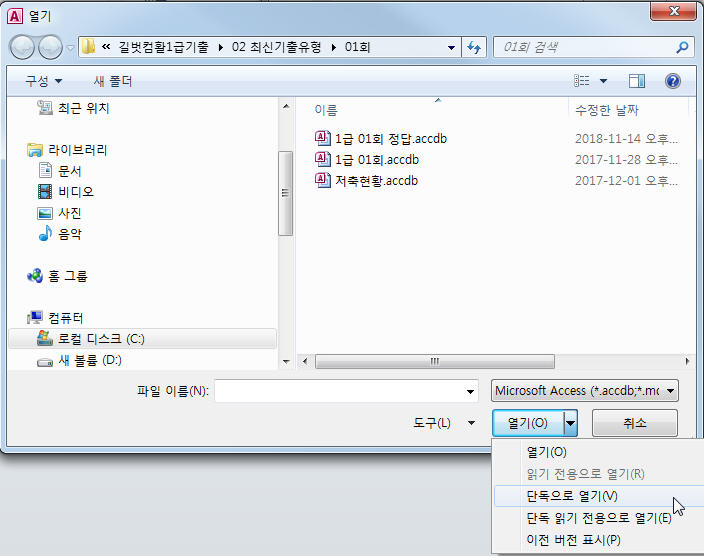
Task: Open the 구성 dropdown menu
Action: 43,81
